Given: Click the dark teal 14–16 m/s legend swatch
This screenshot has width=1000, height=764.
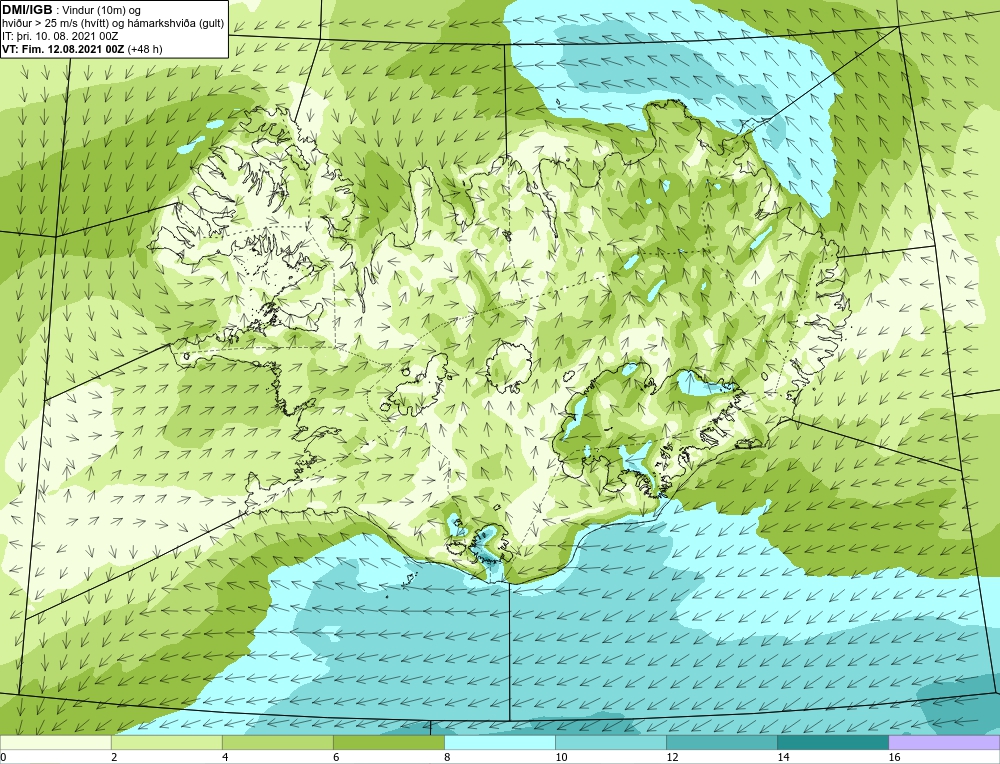Looking at the screenshot, I should (x=832, y=742).
